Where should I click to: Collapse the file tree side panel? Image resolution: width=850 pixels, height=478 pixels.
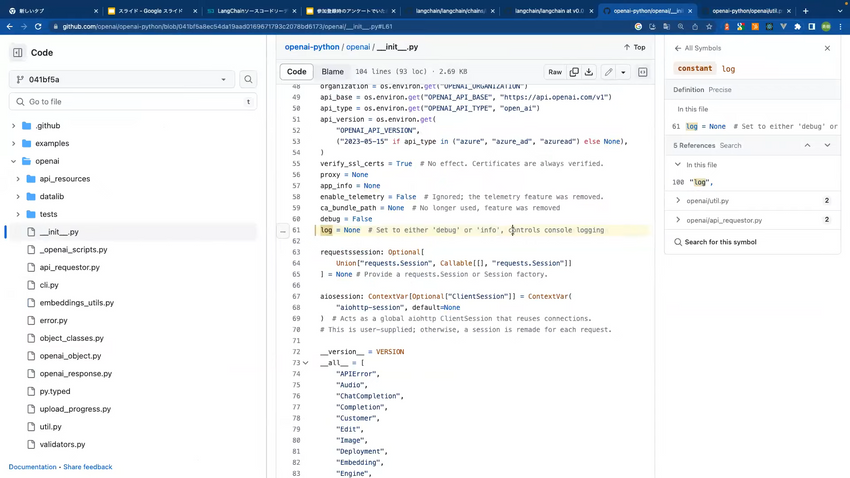pos(18,52)
